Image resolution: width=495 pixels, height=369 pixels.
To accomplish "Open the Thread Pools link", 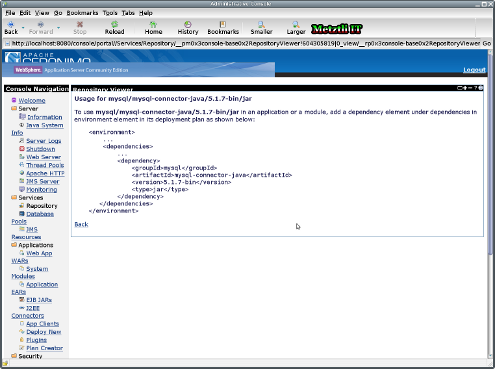I will [45, 165].
